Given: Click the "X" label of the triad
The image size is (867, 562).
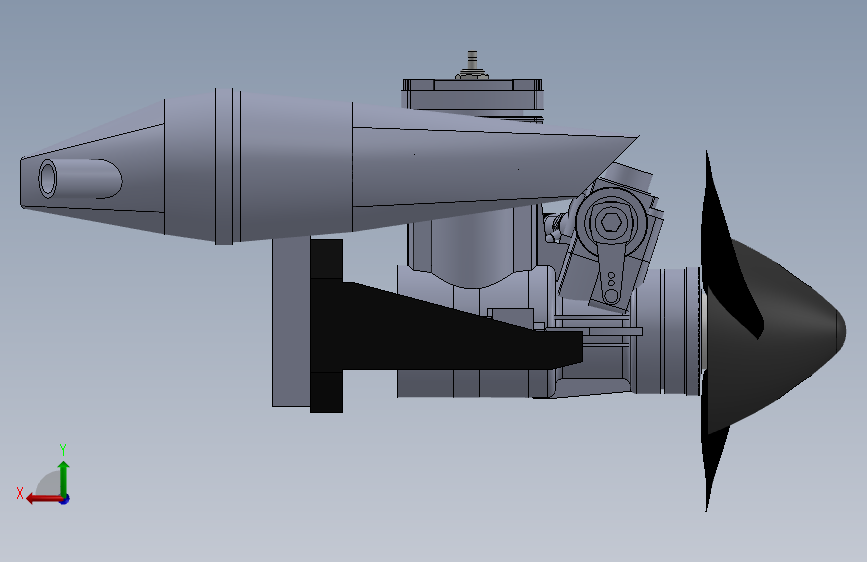Looking at the screenshot, I should 20,493.
